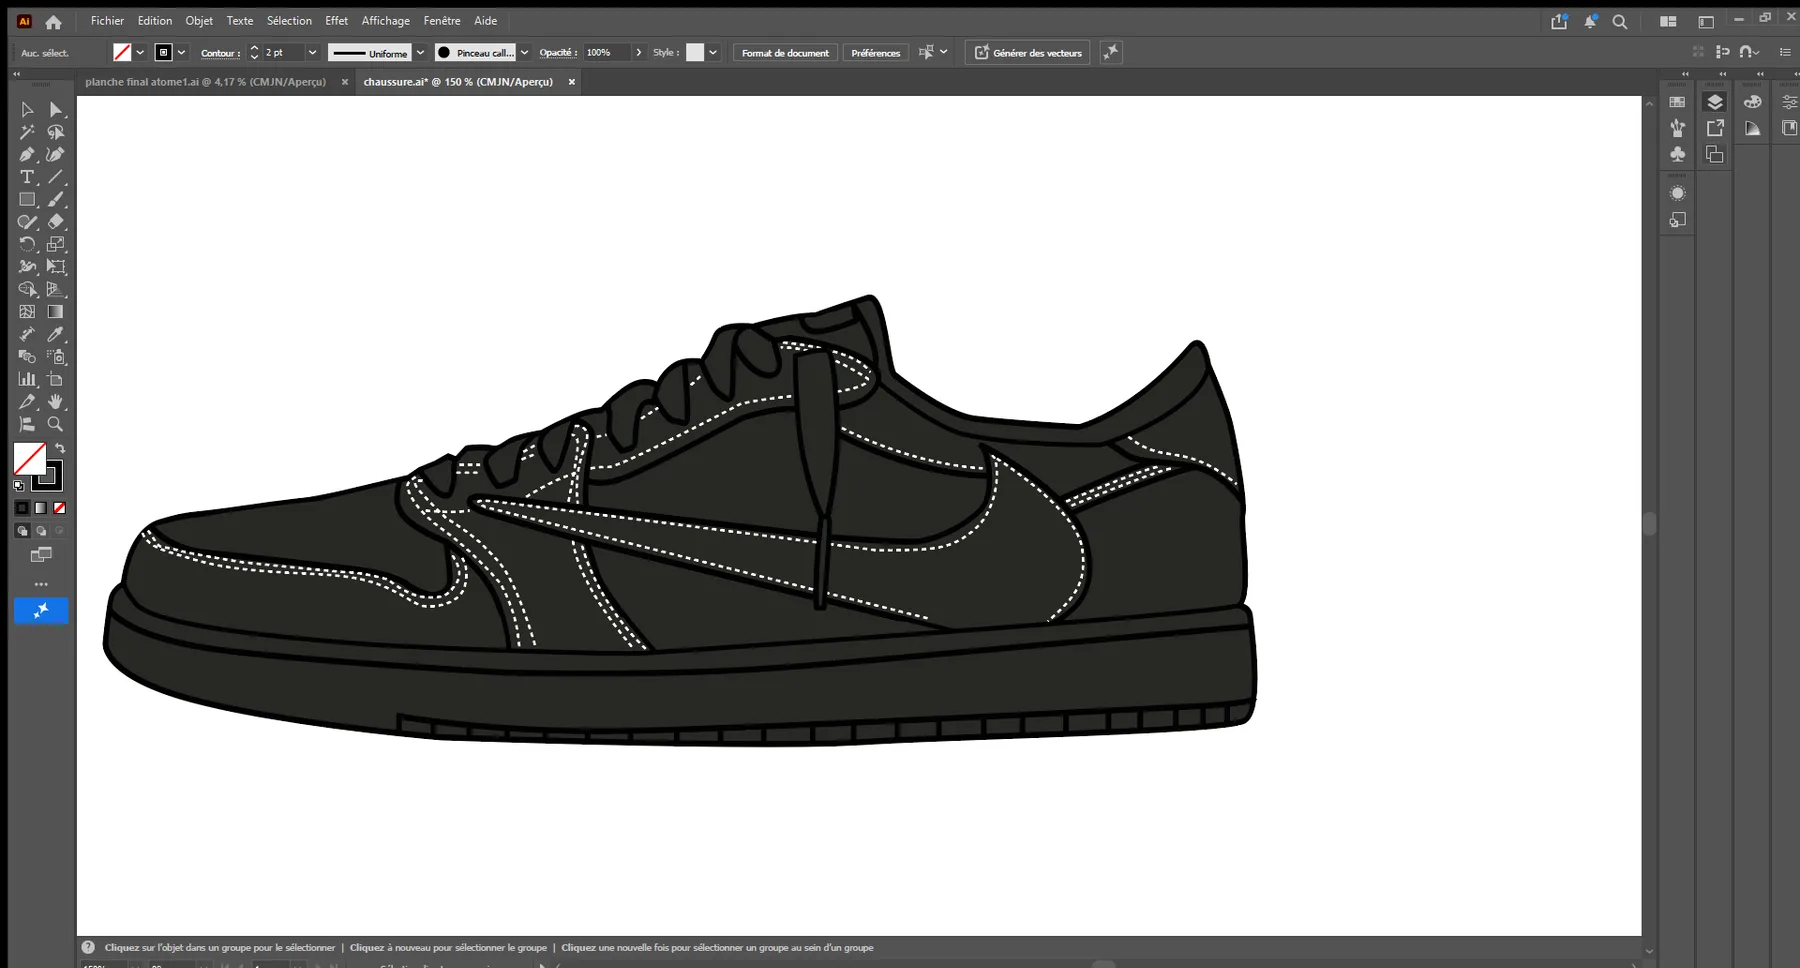1800x968 pixels.
Task: Open the Brushes panel icon
Action: pyautogui.click(x=1678, y=128)
